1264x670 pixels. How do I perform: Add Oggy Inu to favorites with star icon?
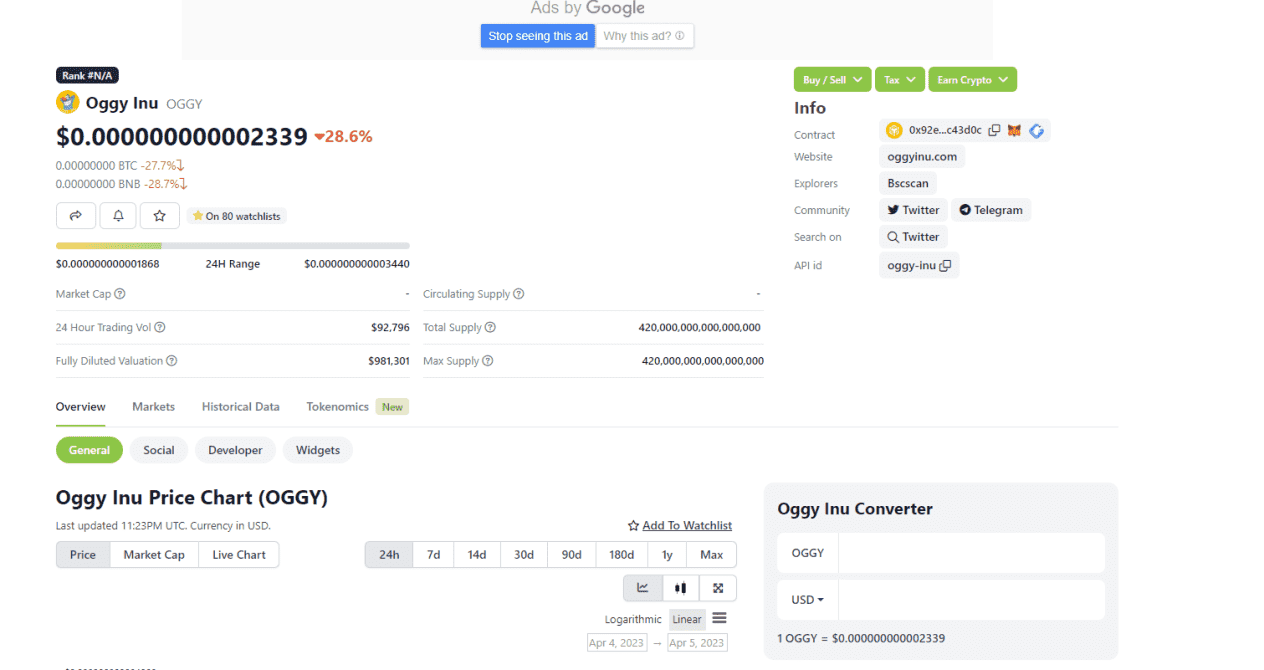coord(159,215)
